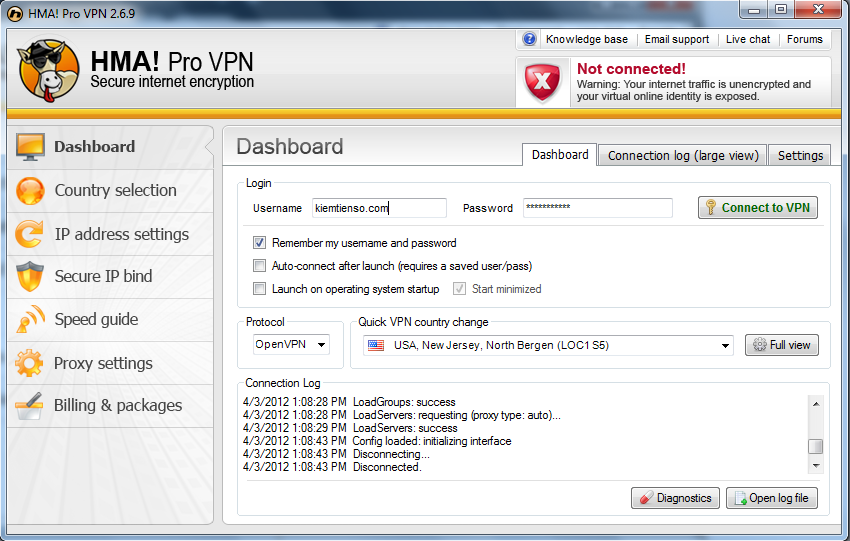Viewport: 850px width, 541px height.
Task: Click the connection log scrollbar thumb
Action: point(815,447)
